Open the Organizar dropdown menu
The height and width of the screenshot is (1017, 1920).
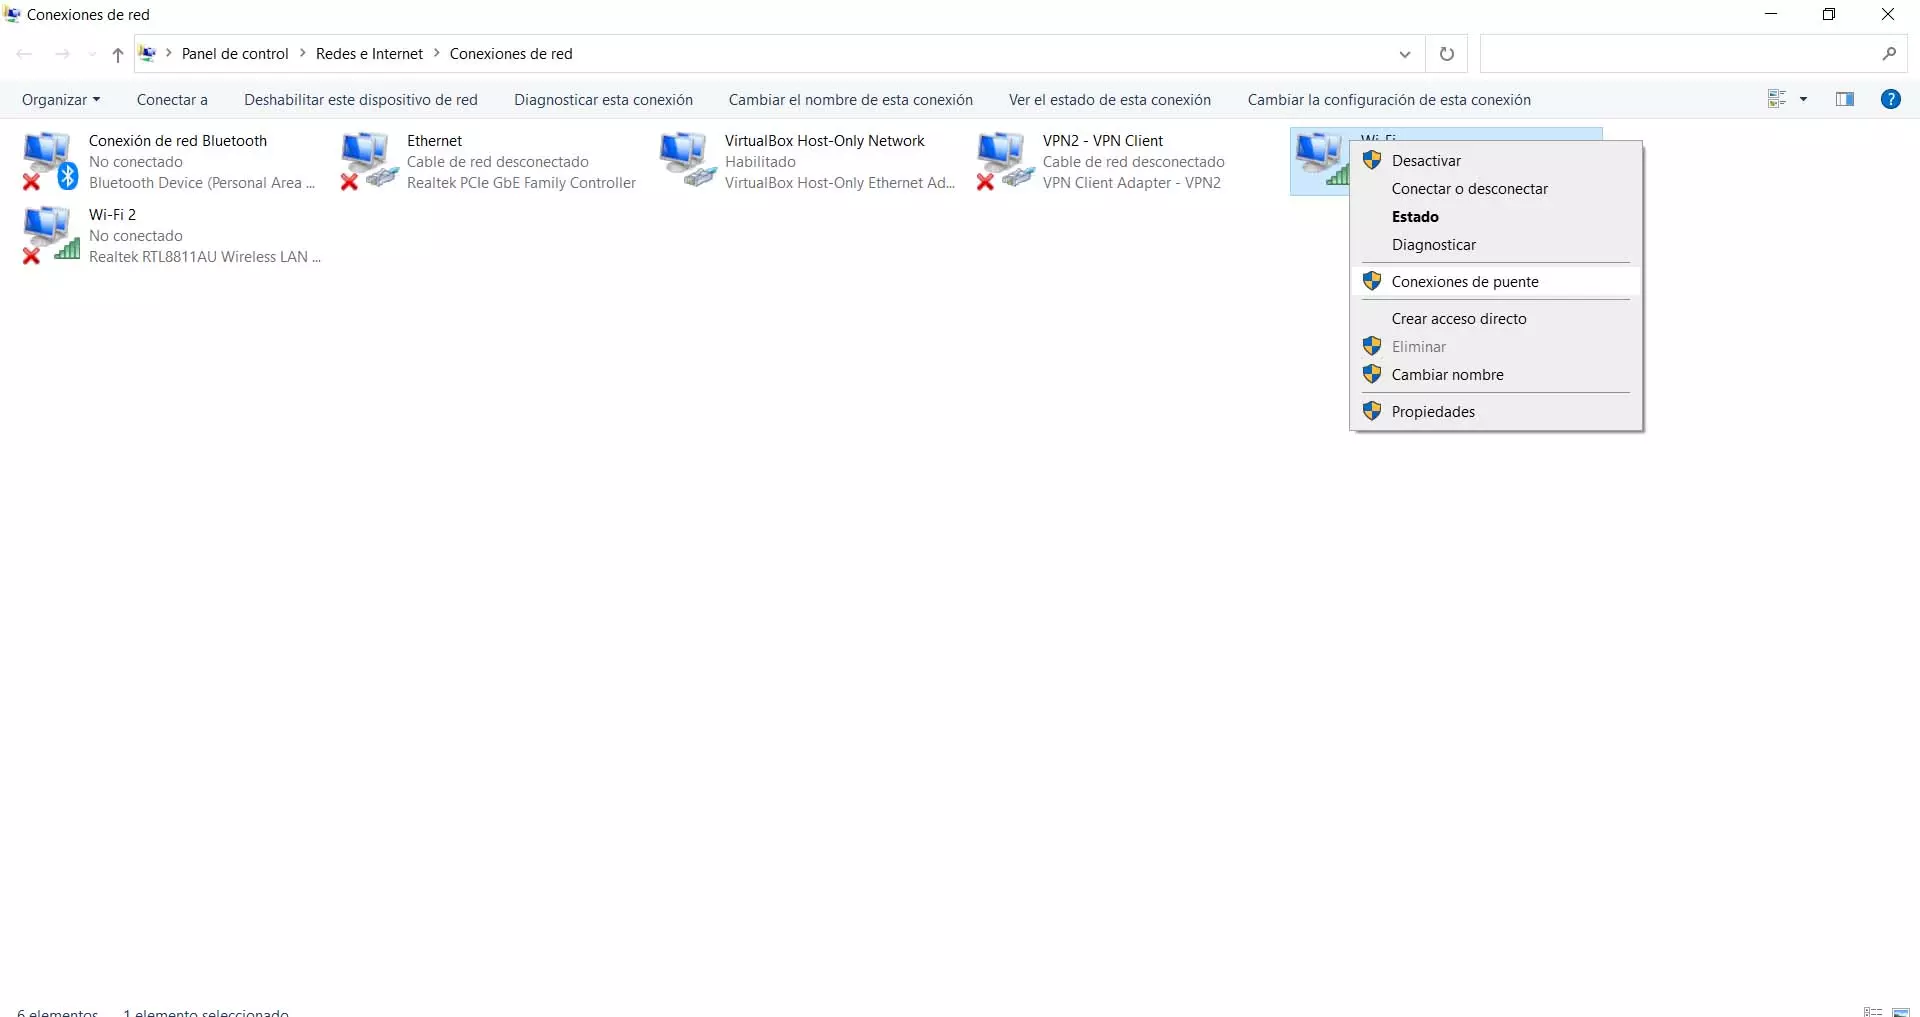[x=61, y=99]
